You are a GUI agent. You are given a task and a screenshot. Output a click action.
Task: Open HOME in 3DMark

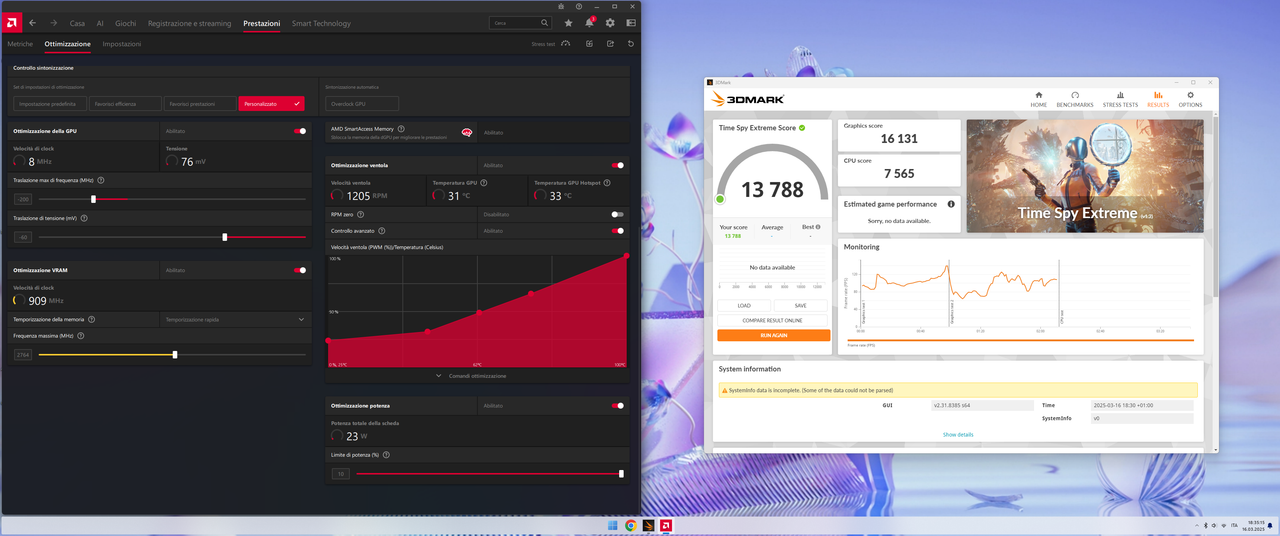coord(1039,99)
